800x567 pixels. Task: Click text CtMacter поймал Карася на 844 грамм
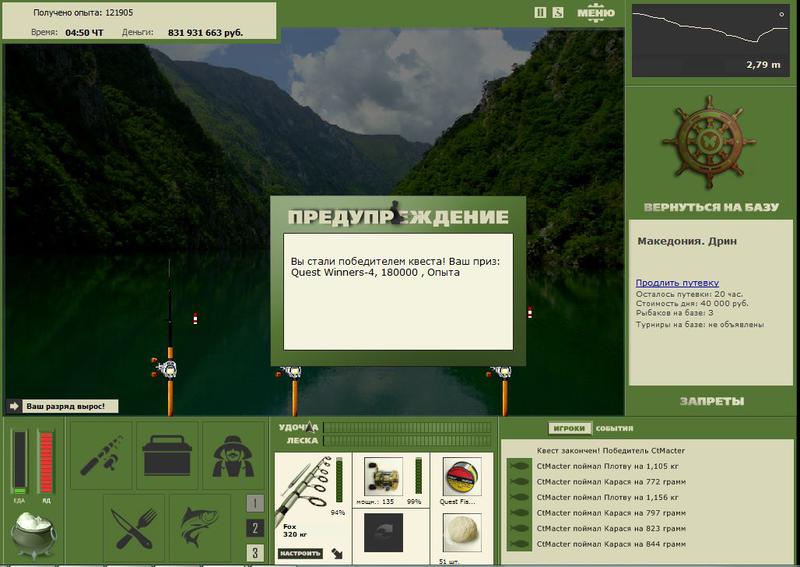point(611,544)
